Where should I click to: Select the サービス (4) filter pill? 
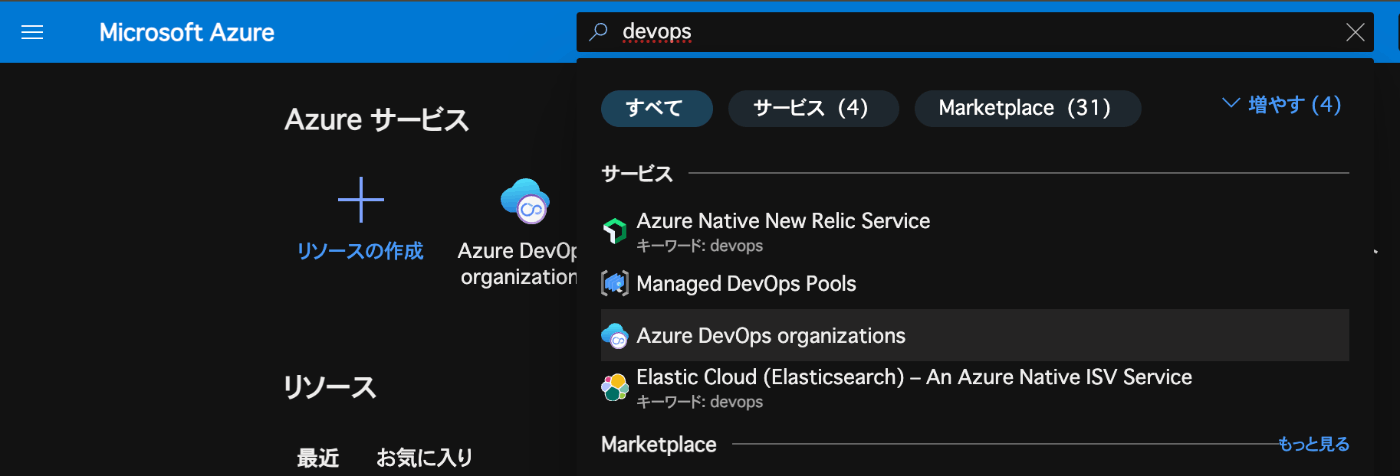click(x=813, y=108)
